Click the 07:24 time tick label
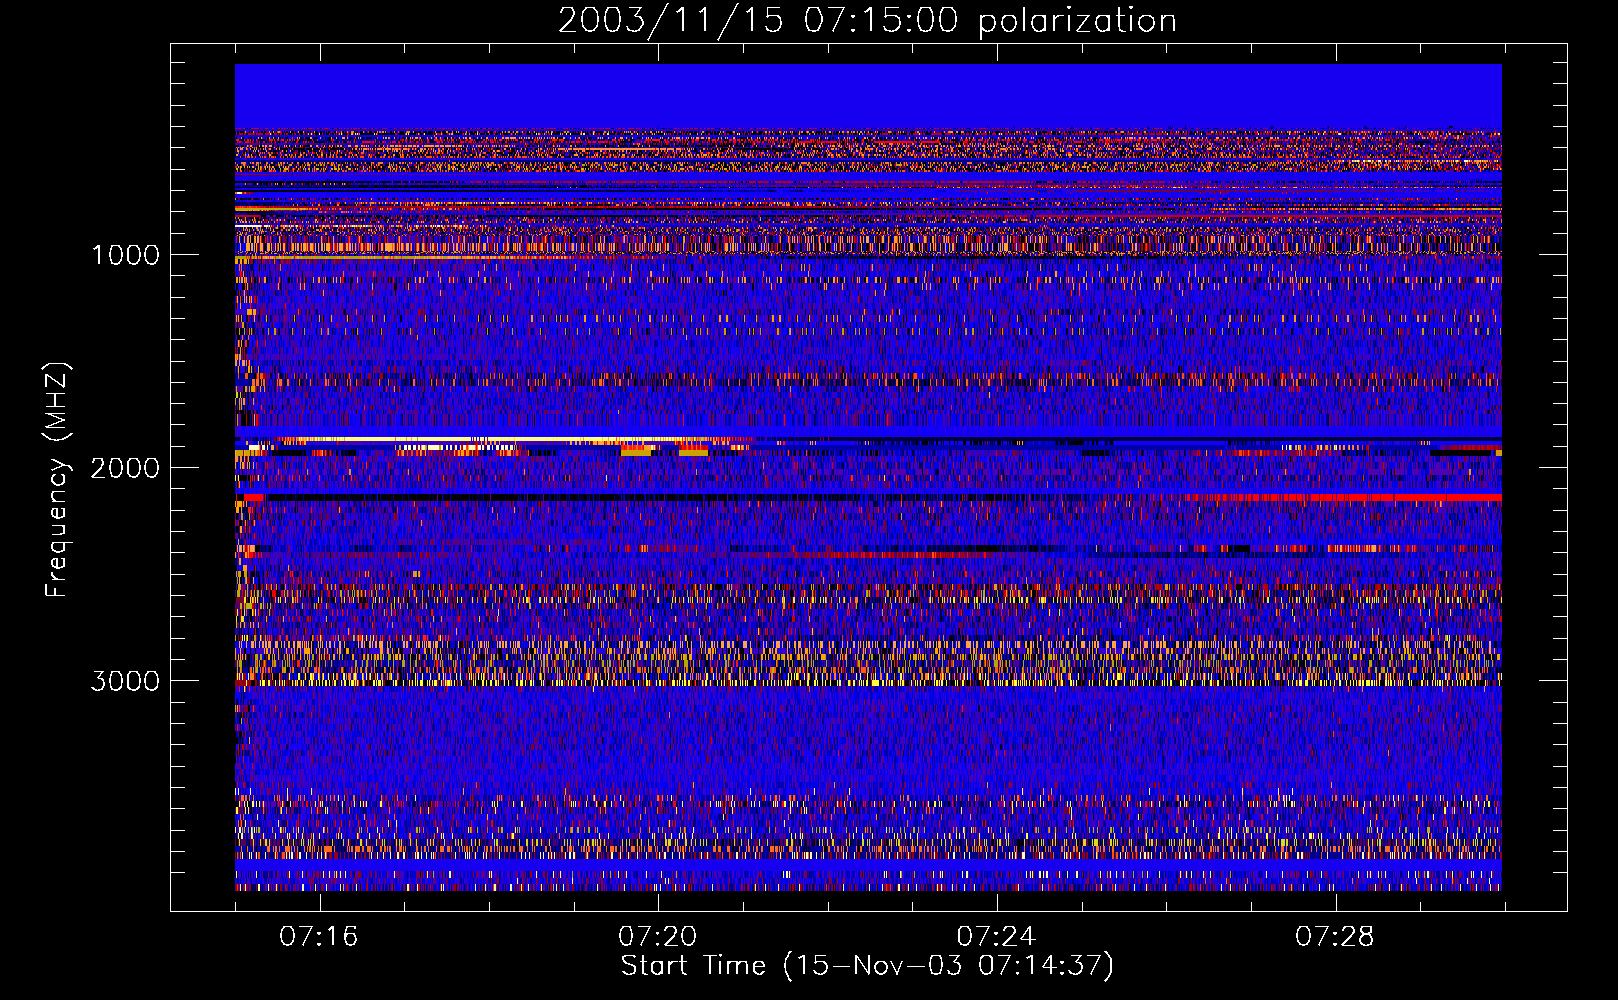Viewport: 1618px width, 1000px height. 996,937
